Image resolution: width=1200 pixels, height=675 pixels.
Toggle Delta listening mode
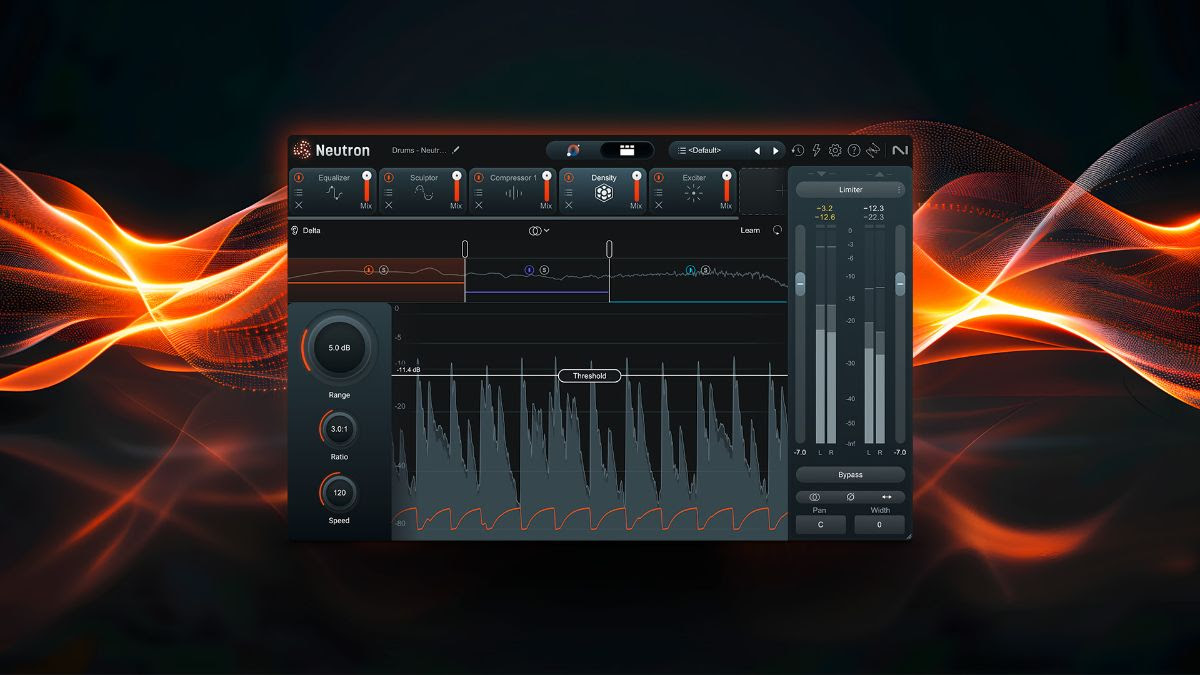306,230
